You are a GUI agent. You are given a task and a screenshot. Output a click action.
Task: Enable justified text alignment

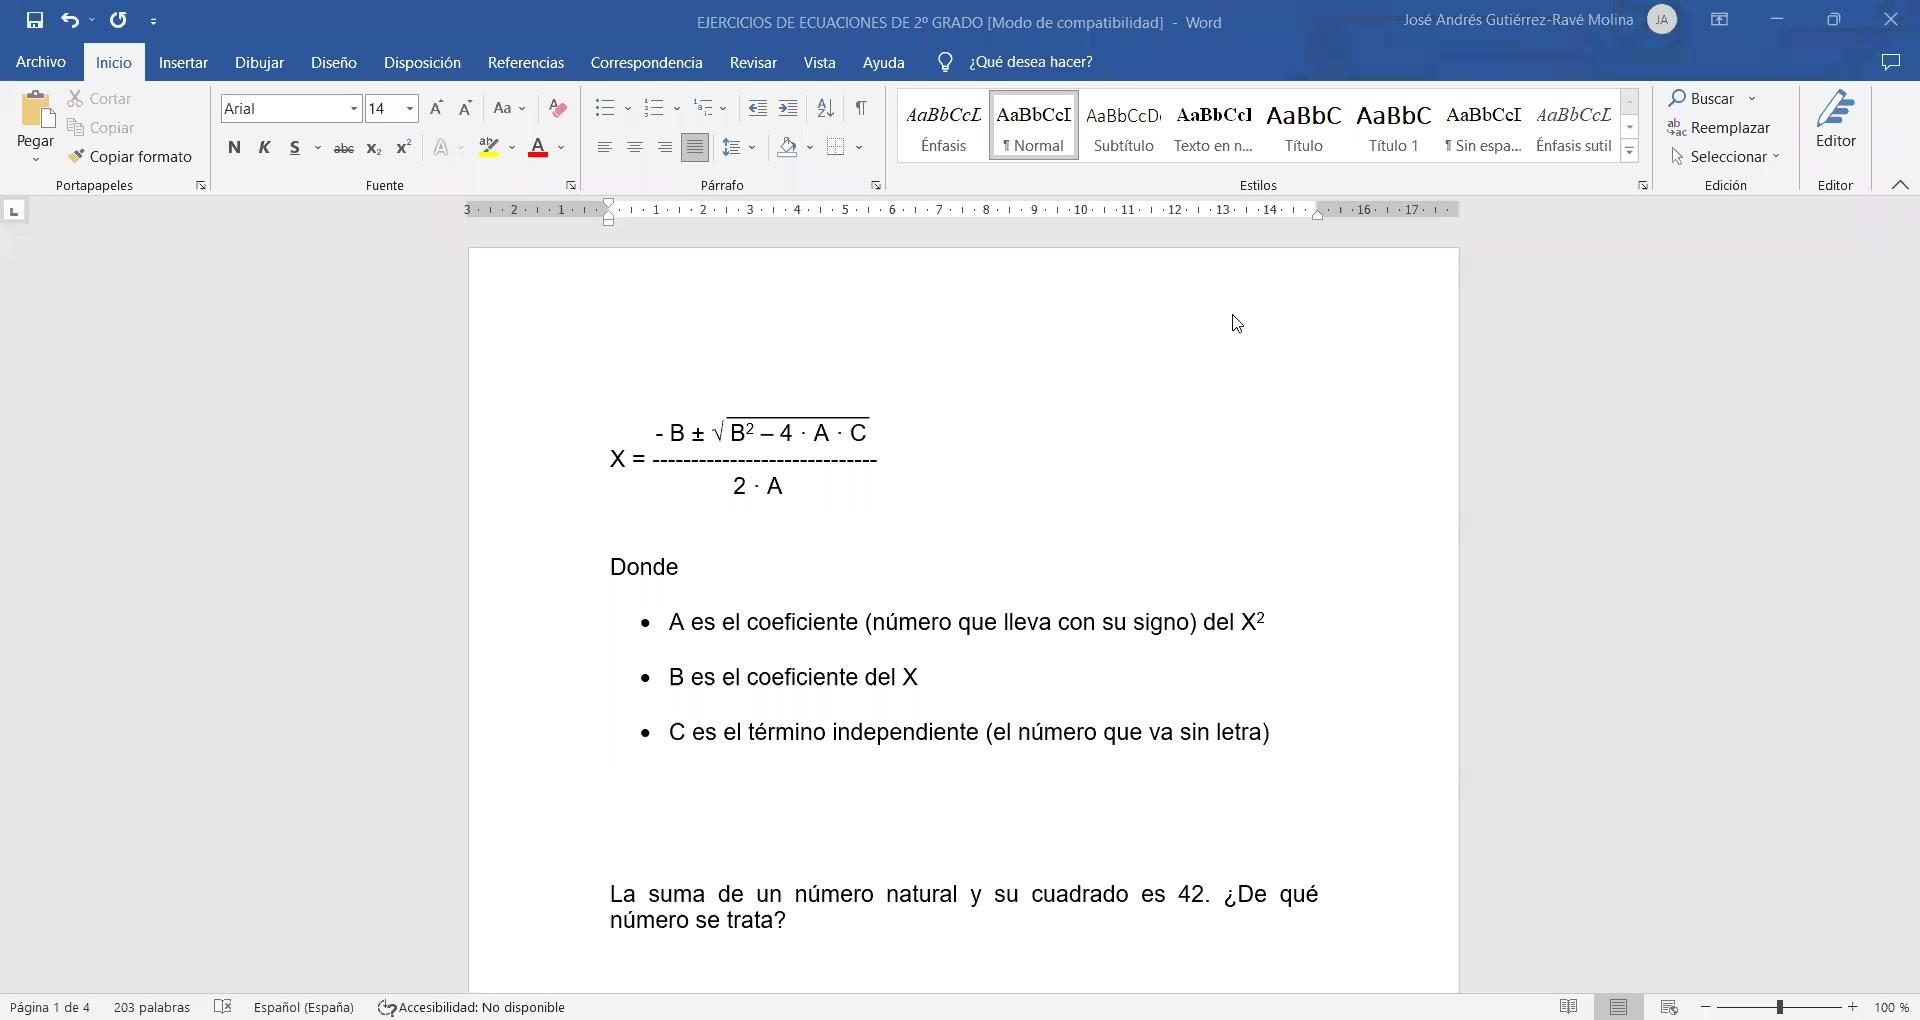click(x=694, y=148)
